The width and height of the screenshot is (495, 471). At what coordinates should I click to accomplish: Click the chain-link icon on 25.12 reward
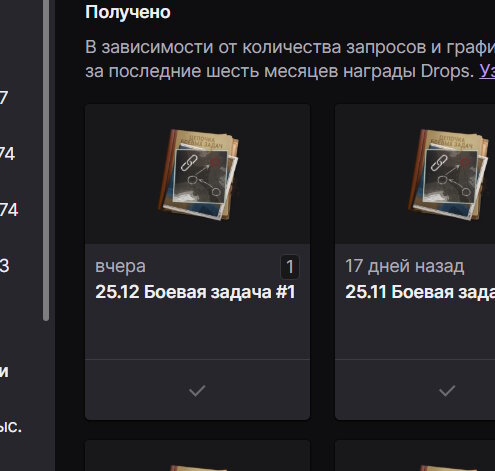tap(189, 163)
